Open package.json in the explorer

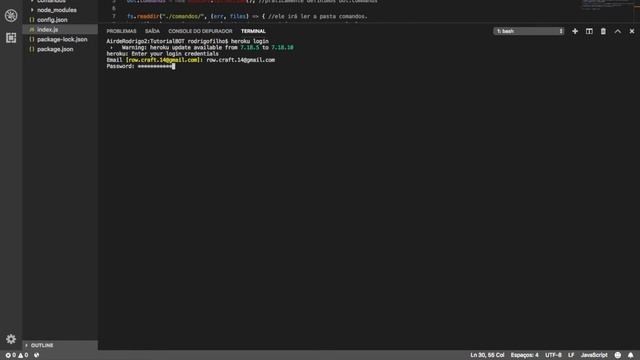55,49
